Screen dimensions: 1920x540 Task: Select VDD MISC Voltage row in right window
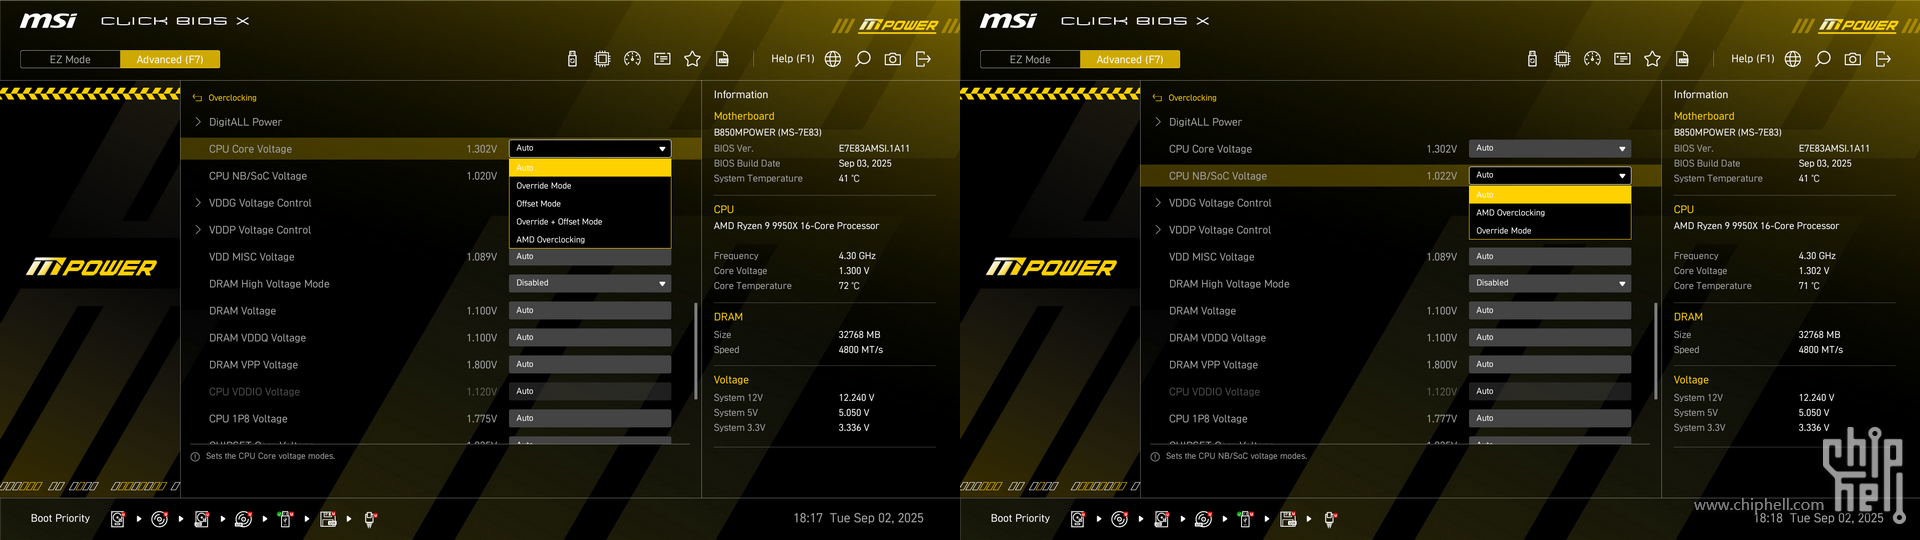(1400, 257)
